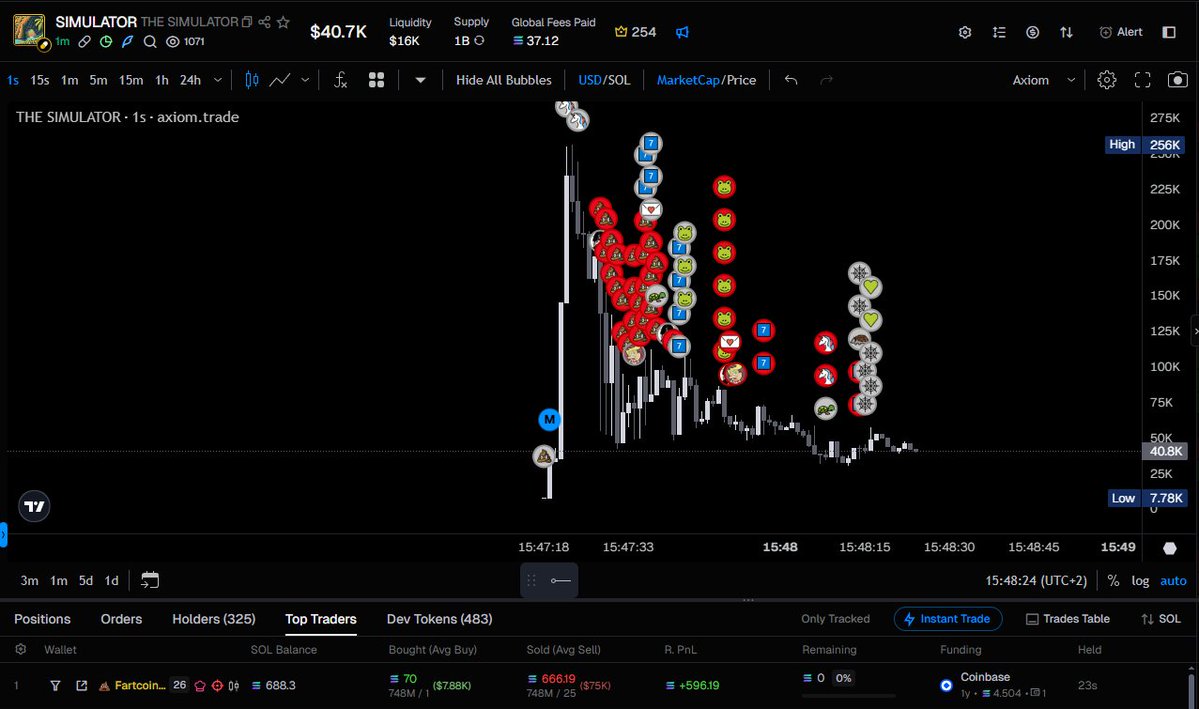Open Holders (325) tab
Image resolution: width=1199 pixels, height=709 pixels.
pyautogui.click(x=213, y=619)
